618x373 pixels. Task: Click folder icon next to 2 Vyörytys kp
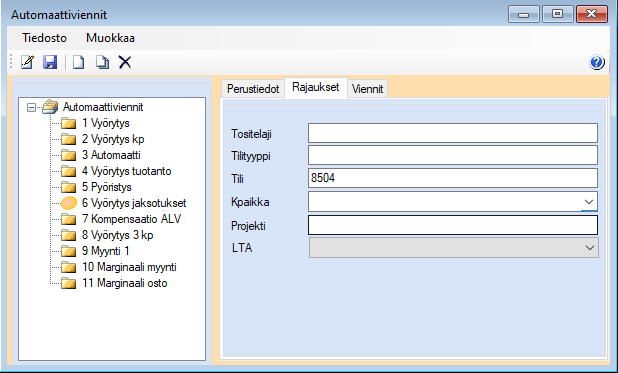click(x=69, y=139)
